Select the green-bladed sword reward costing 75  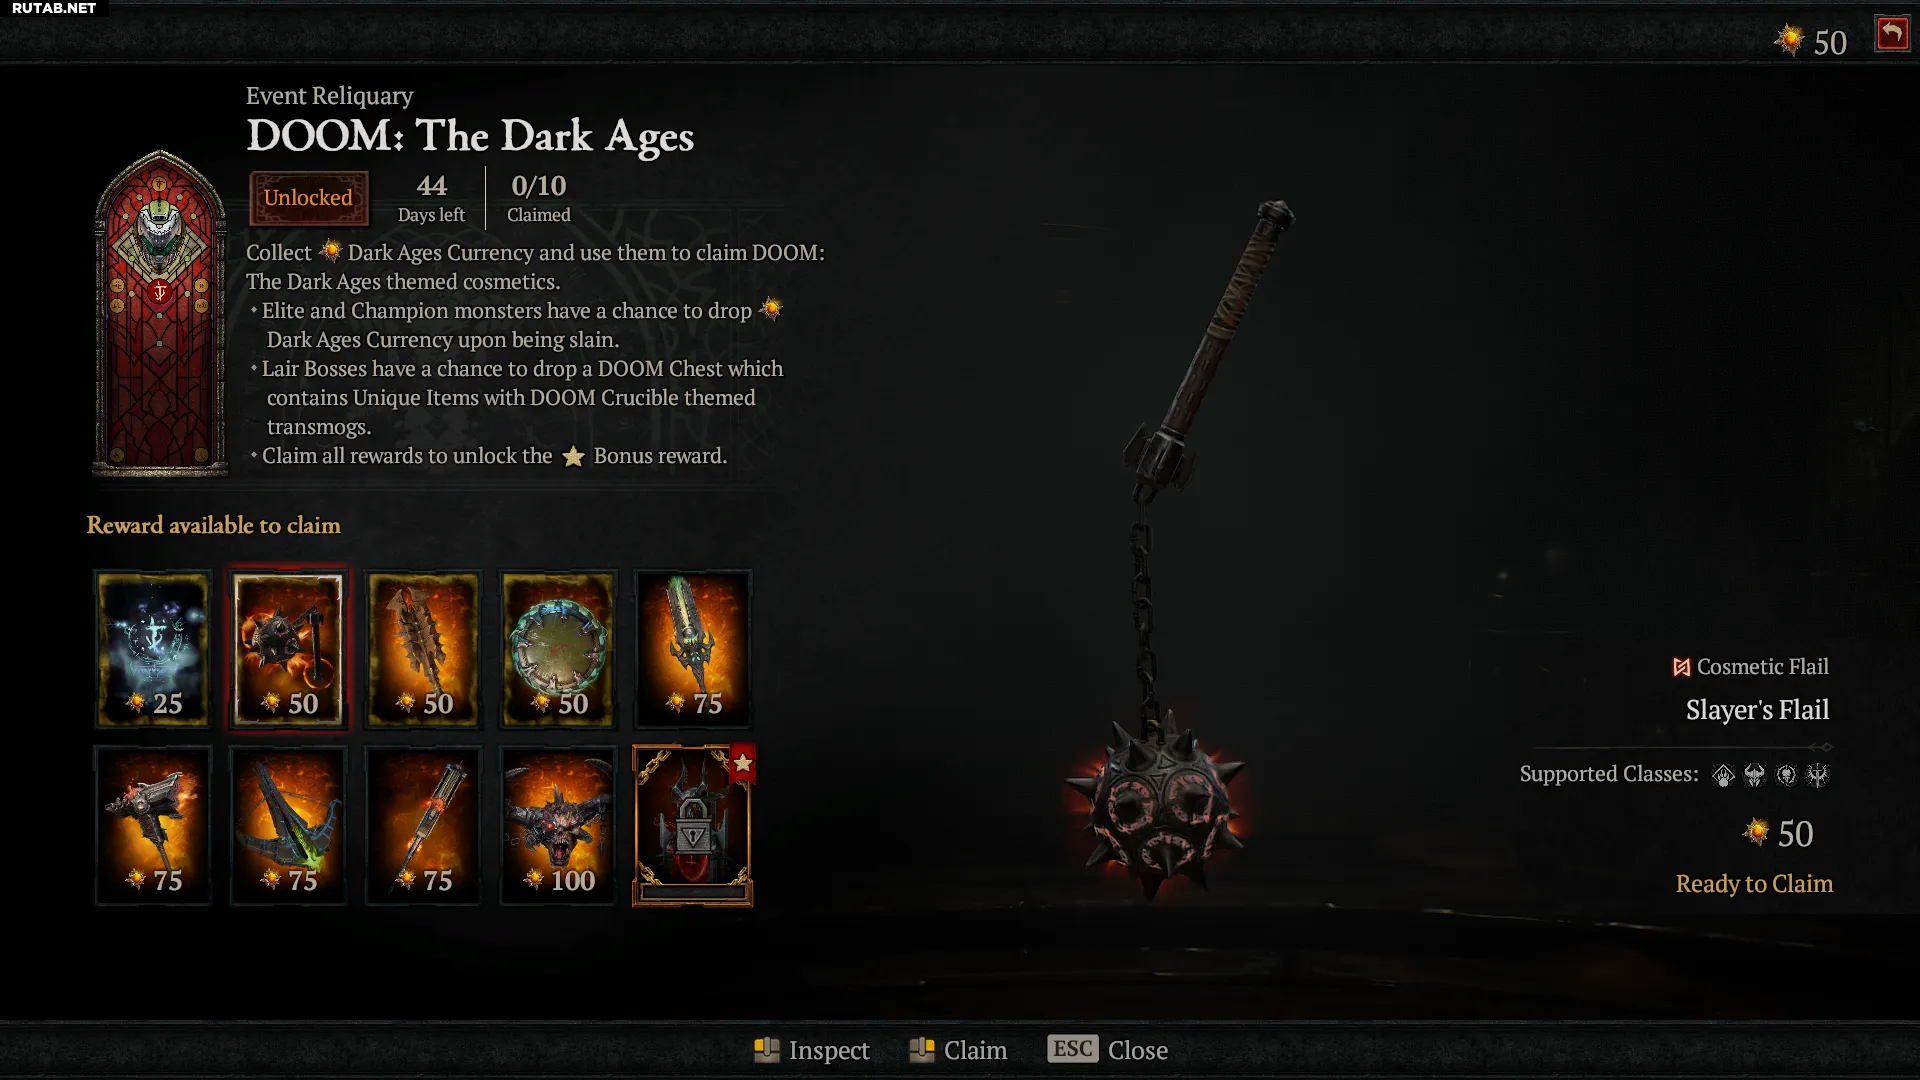pos(693,648)
